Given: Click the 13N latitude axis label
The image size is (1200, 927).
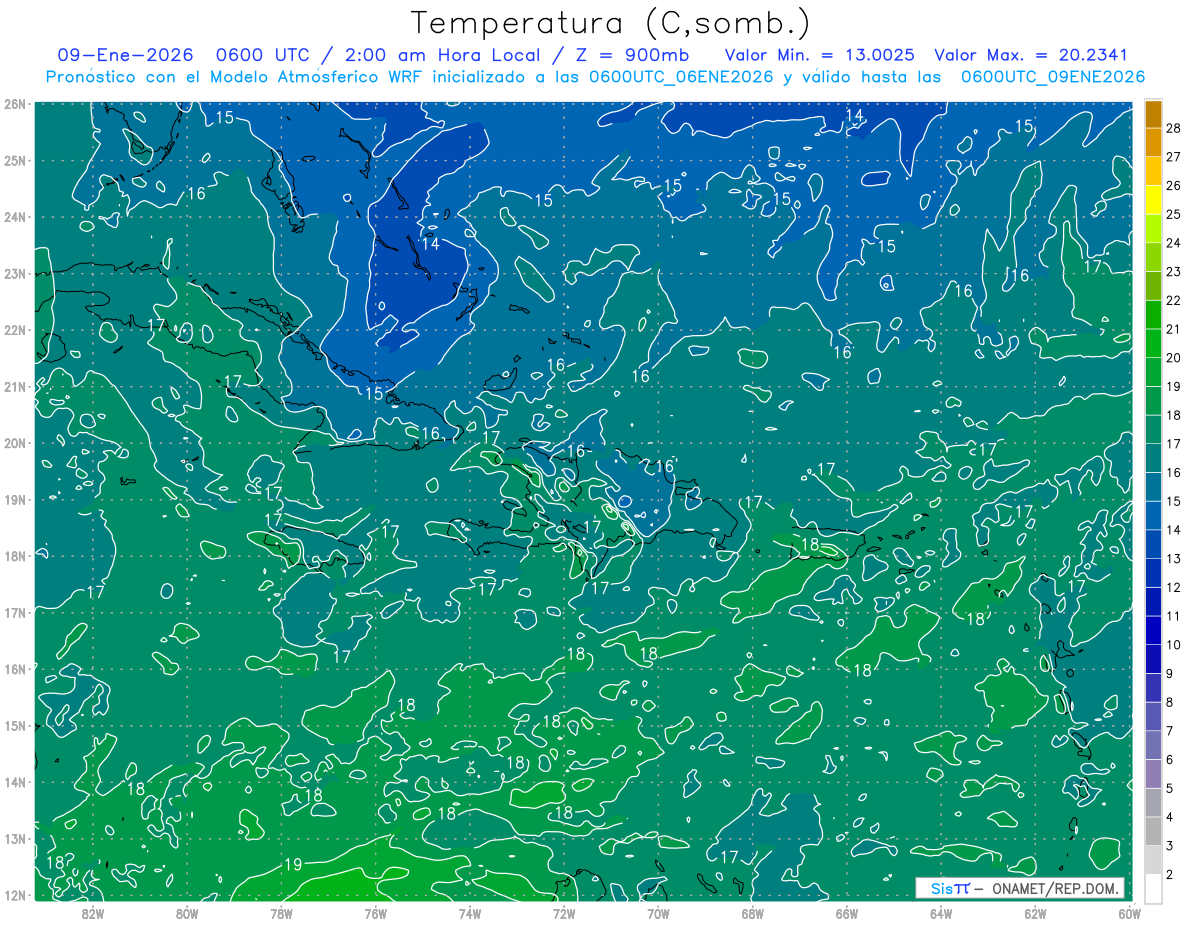Looking at the screenshot, I should 14,838.
